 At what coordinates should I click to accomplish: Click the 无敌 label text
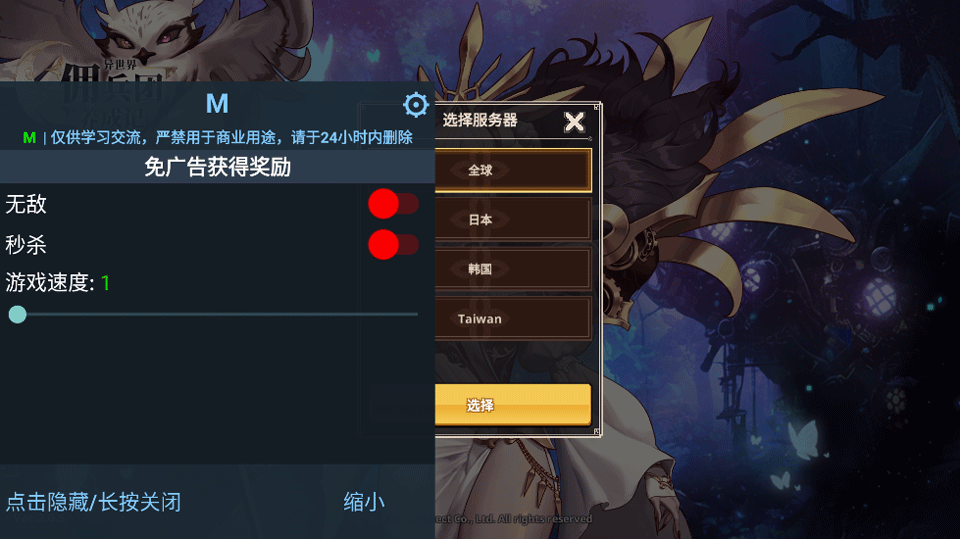click(26, 204)
